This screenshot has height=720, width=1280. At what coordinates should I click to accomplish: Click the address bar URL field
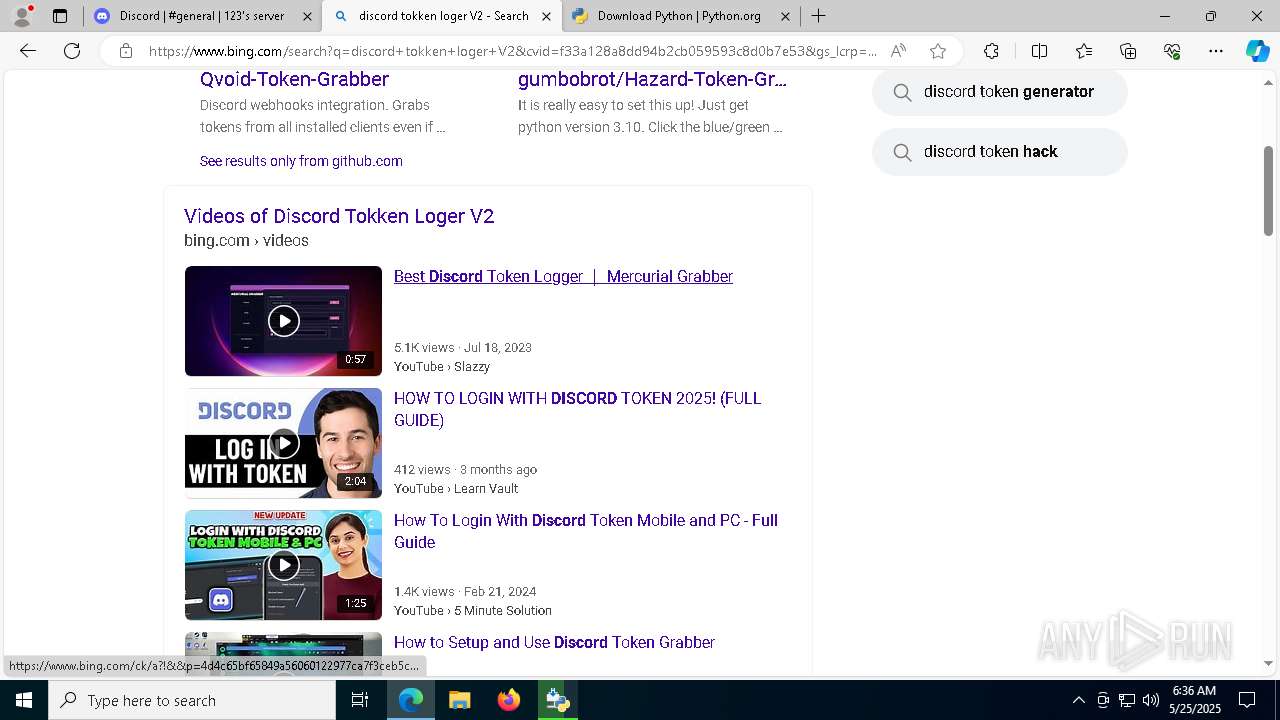pyautogui.click(x=513, y=51)
